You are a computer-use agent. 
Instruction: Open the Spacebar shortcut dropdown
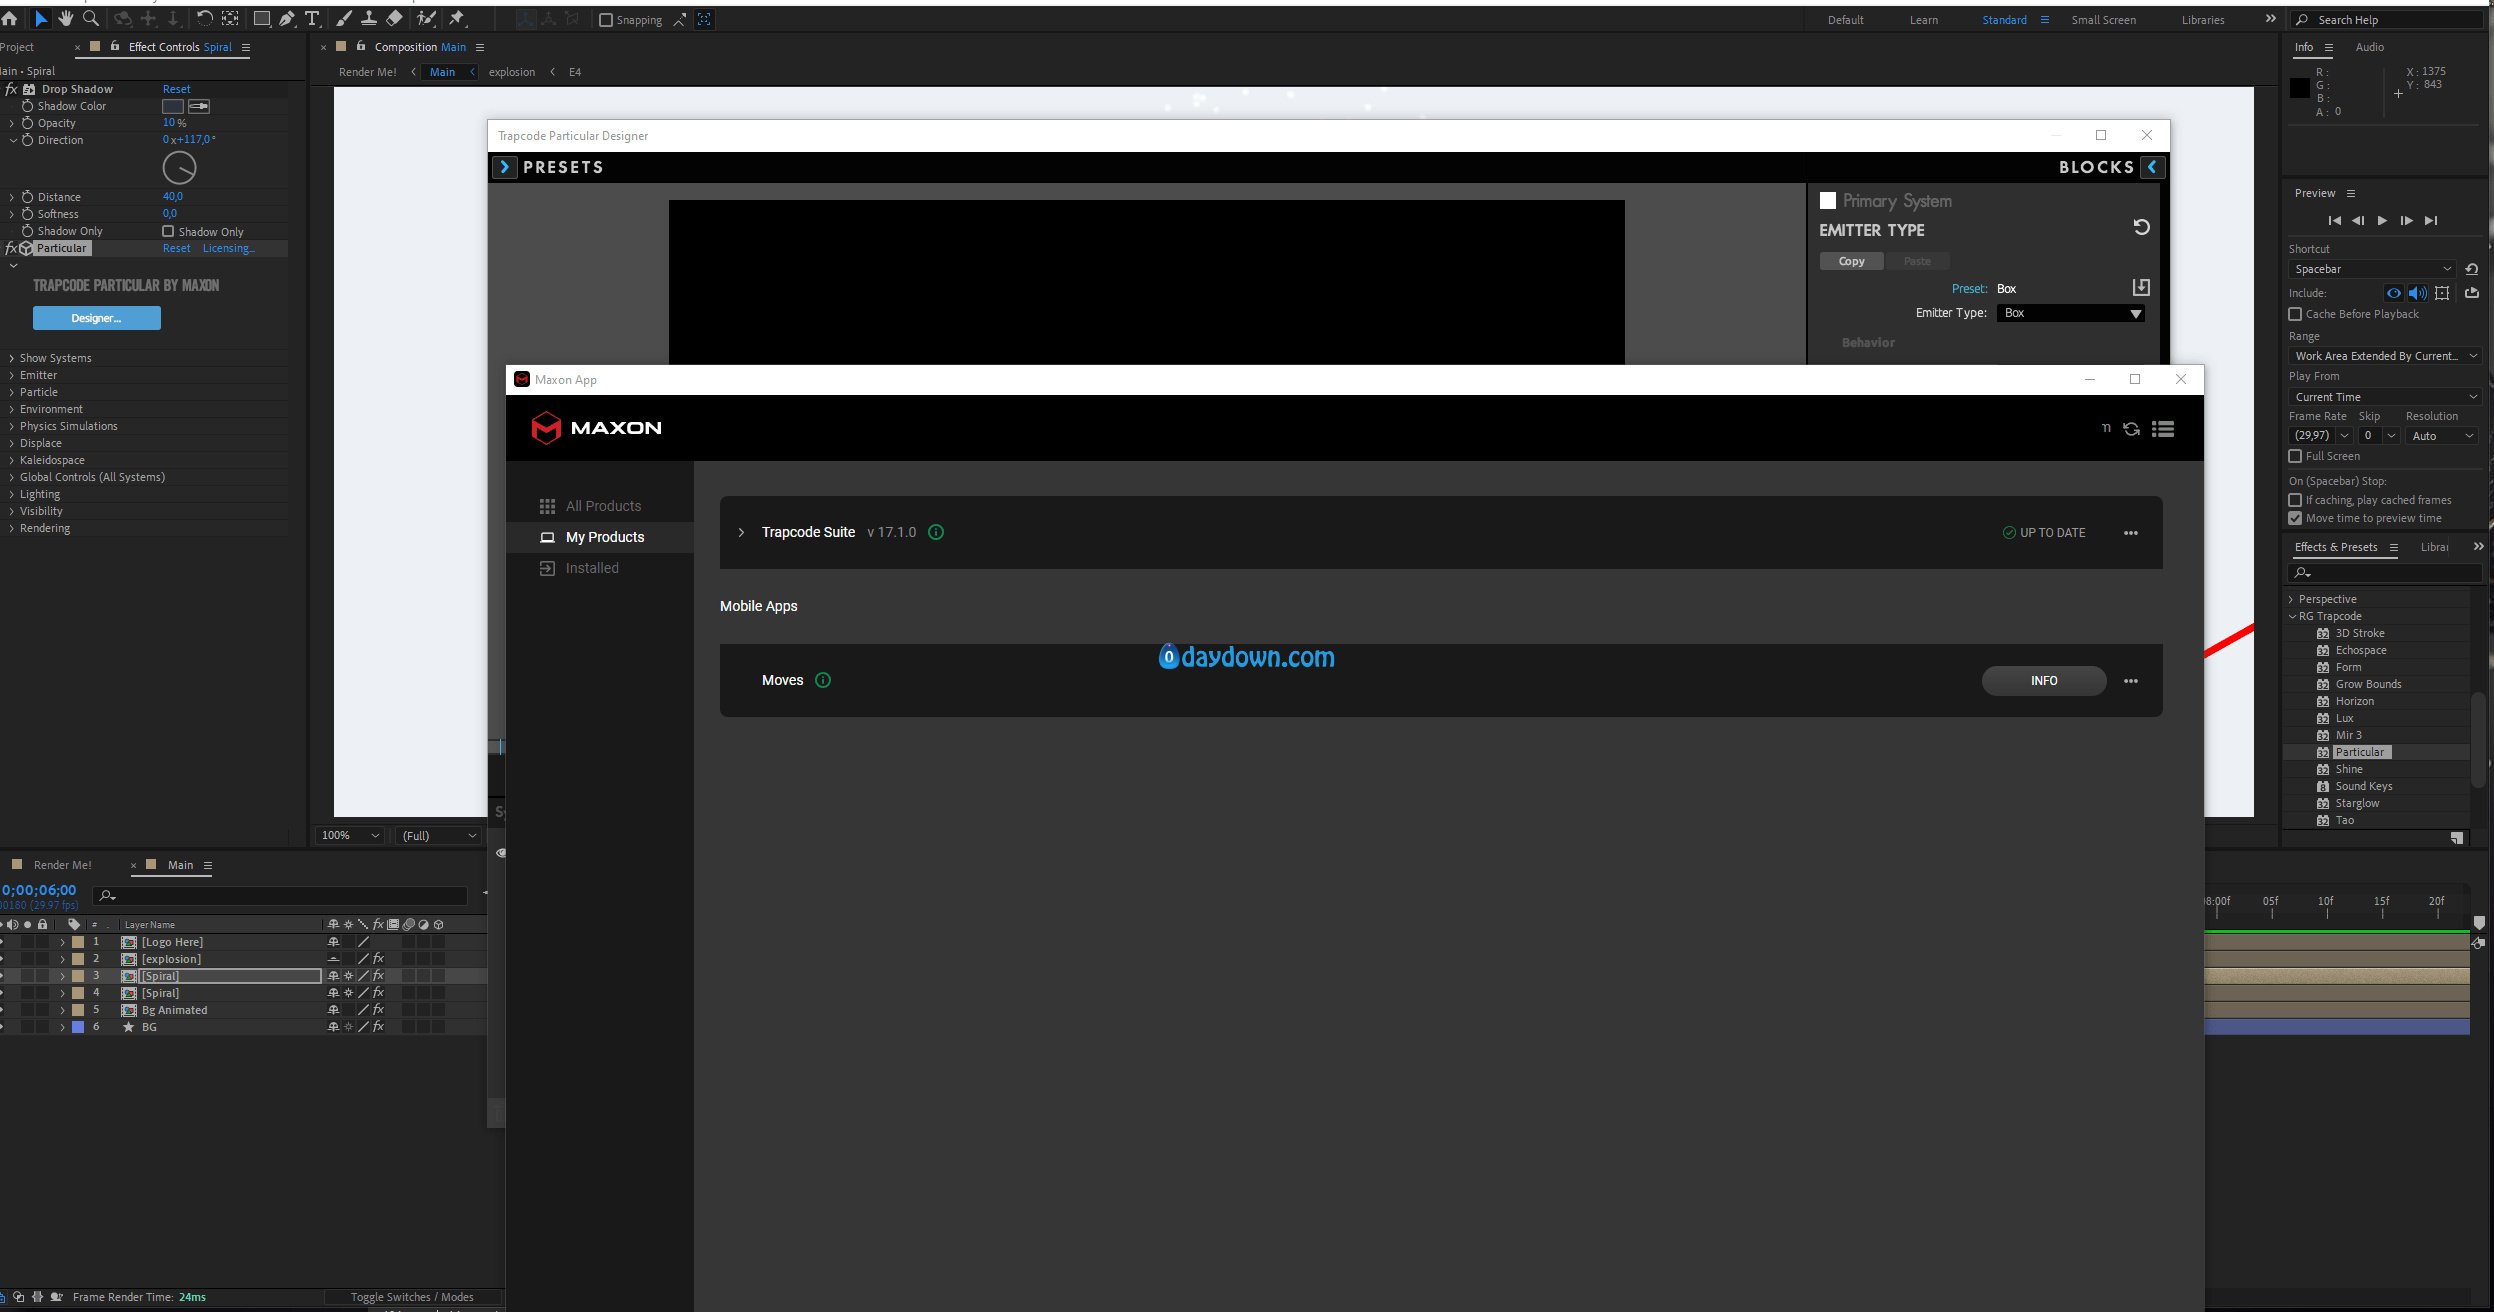[2371, 269]
